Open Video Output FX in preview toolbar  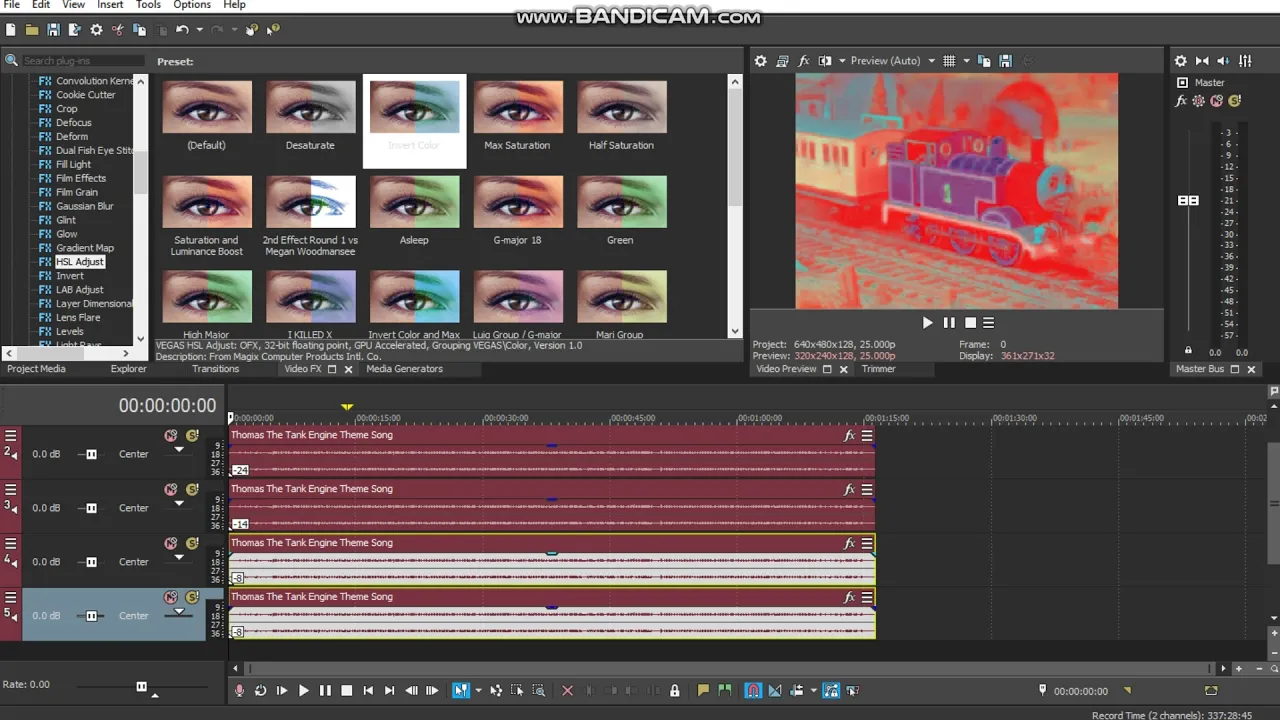click(803, 61)
